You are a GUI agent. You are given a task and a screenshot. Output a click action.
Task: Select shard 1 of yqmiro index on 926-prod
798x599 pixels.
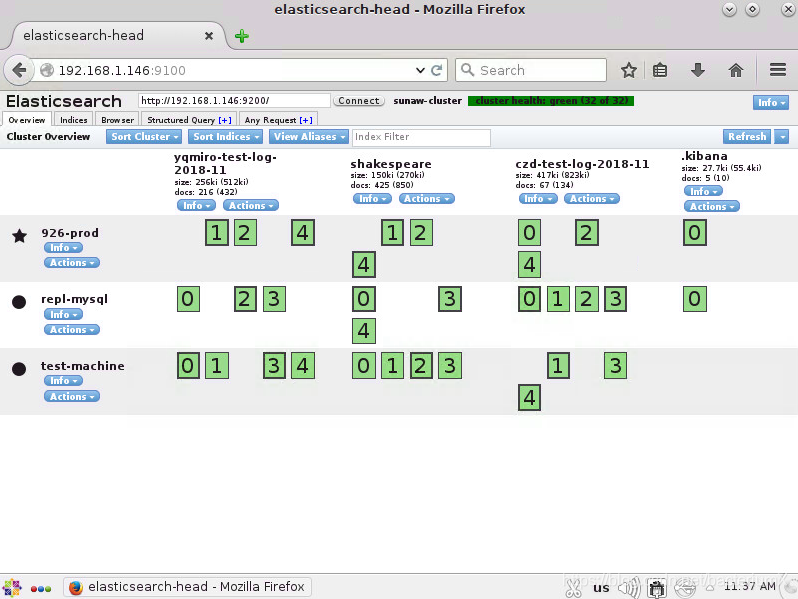217,233
